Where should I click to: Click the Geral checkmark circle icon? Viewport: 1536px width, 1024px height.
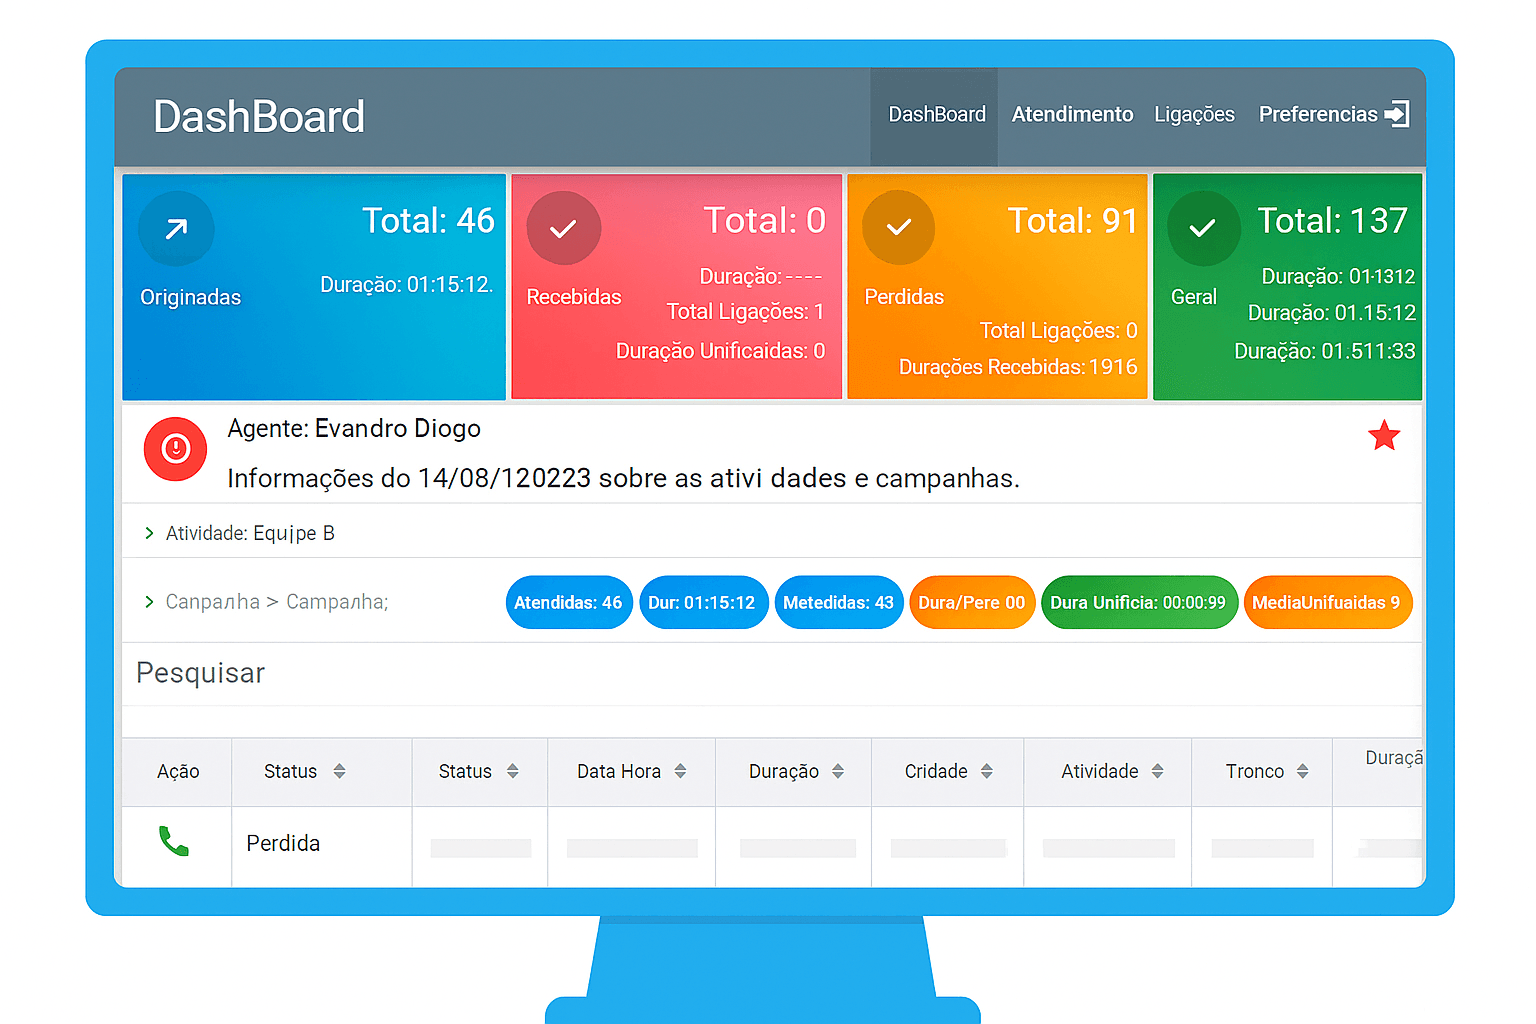point(1202,229)
